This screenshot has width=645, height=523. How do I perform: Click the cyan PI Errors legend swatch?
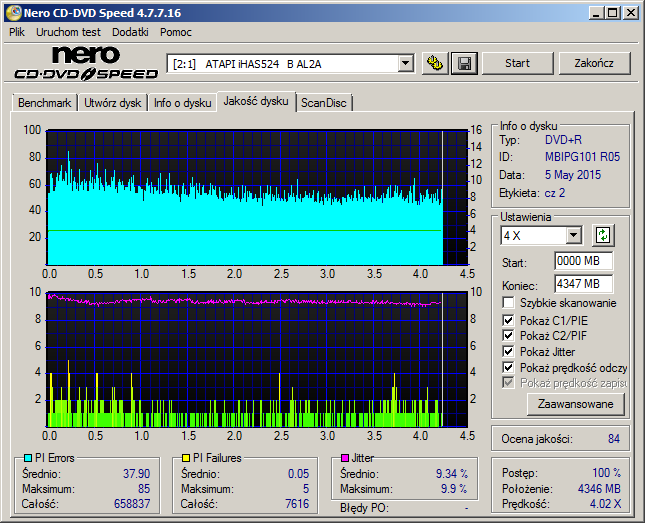pyautogui.click(x=28, y=458)
